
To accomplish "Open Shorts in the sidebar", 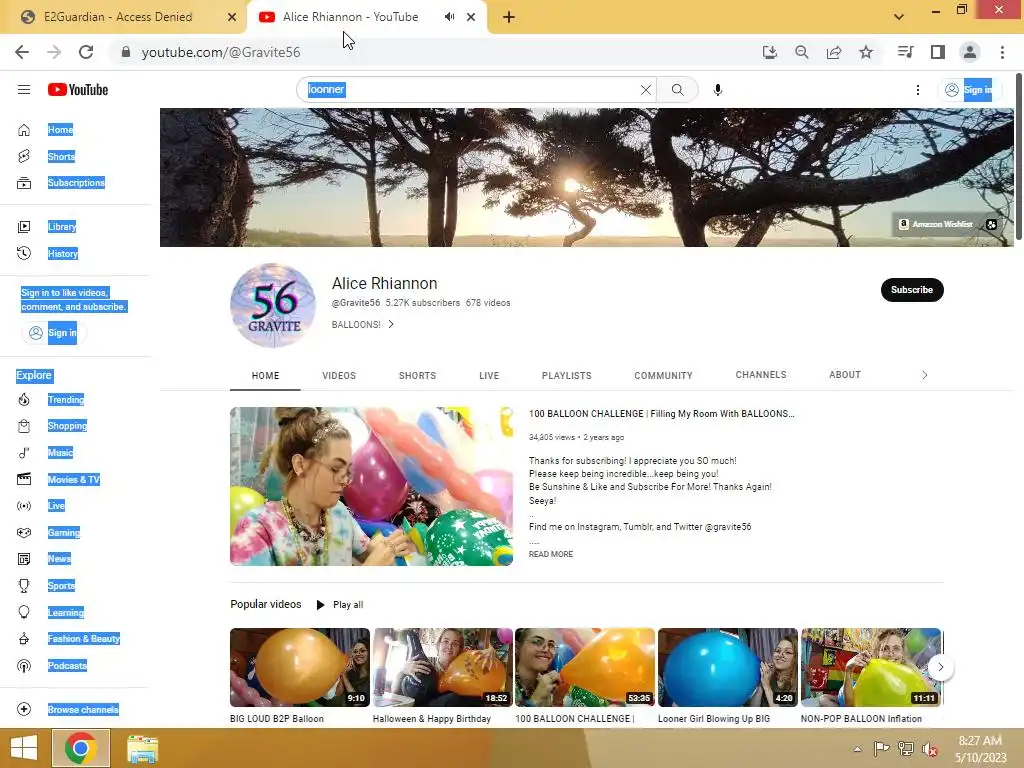I will (x=61, y=156).
